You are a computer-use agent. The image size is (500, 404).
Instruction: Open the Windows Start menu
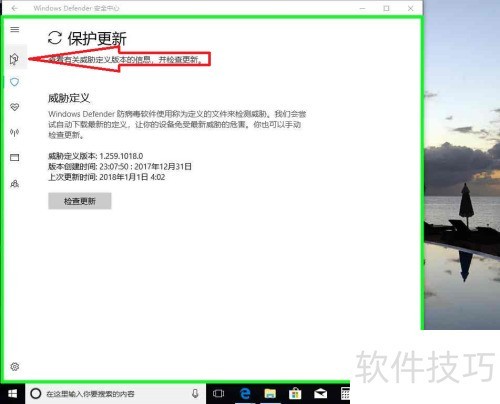click(x=12, y=394)
